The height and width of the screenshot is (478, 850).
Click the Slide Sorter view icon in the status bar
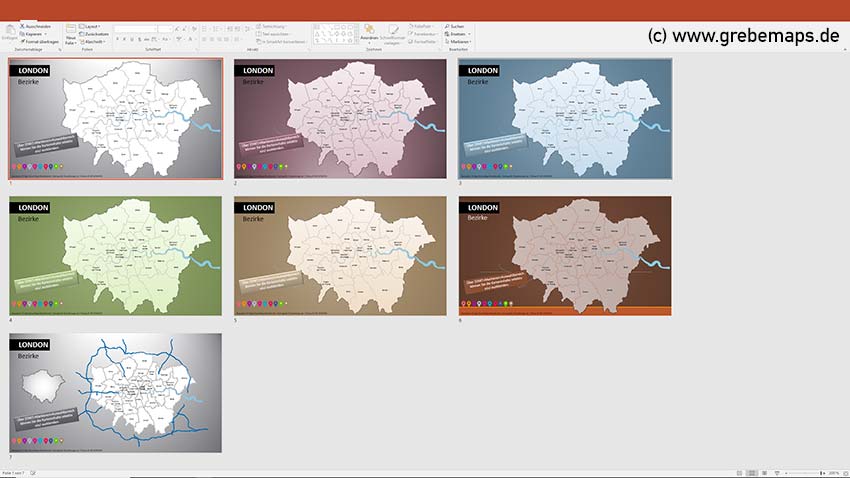pyautogui.click(x=751, y=473)
